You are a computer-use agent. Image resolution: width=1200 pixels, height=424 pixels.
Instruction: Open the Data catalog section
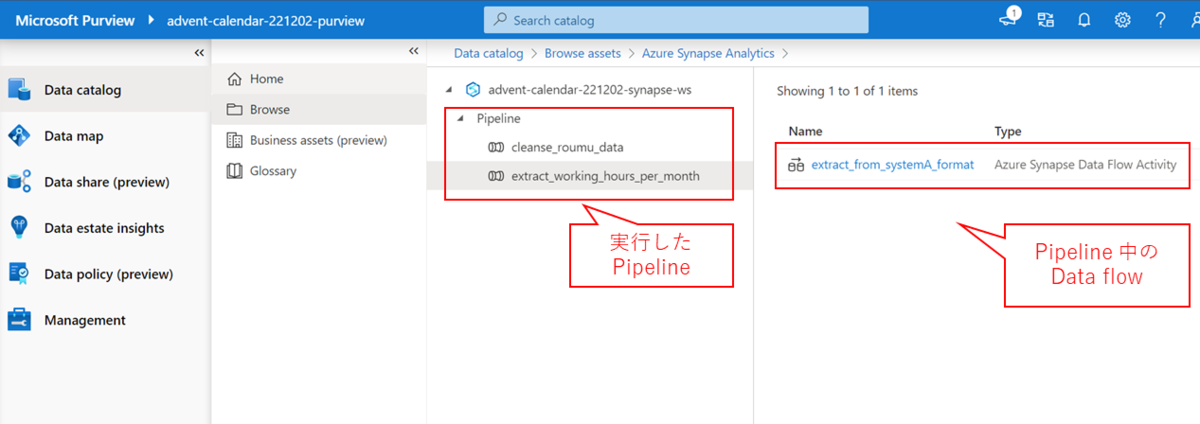pyautogui.click(x=83, y=90)
